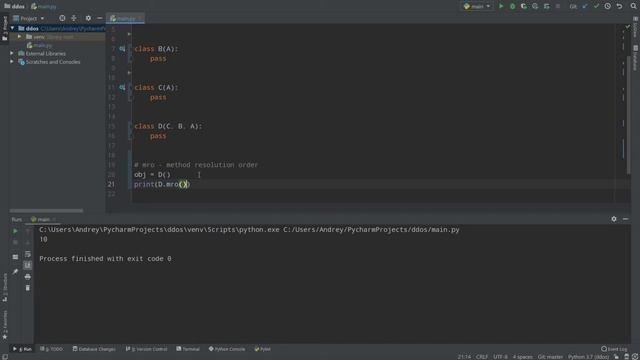Click the comment 'mro - method resolution order'
640x360 pixels.
tap(196, 165)
